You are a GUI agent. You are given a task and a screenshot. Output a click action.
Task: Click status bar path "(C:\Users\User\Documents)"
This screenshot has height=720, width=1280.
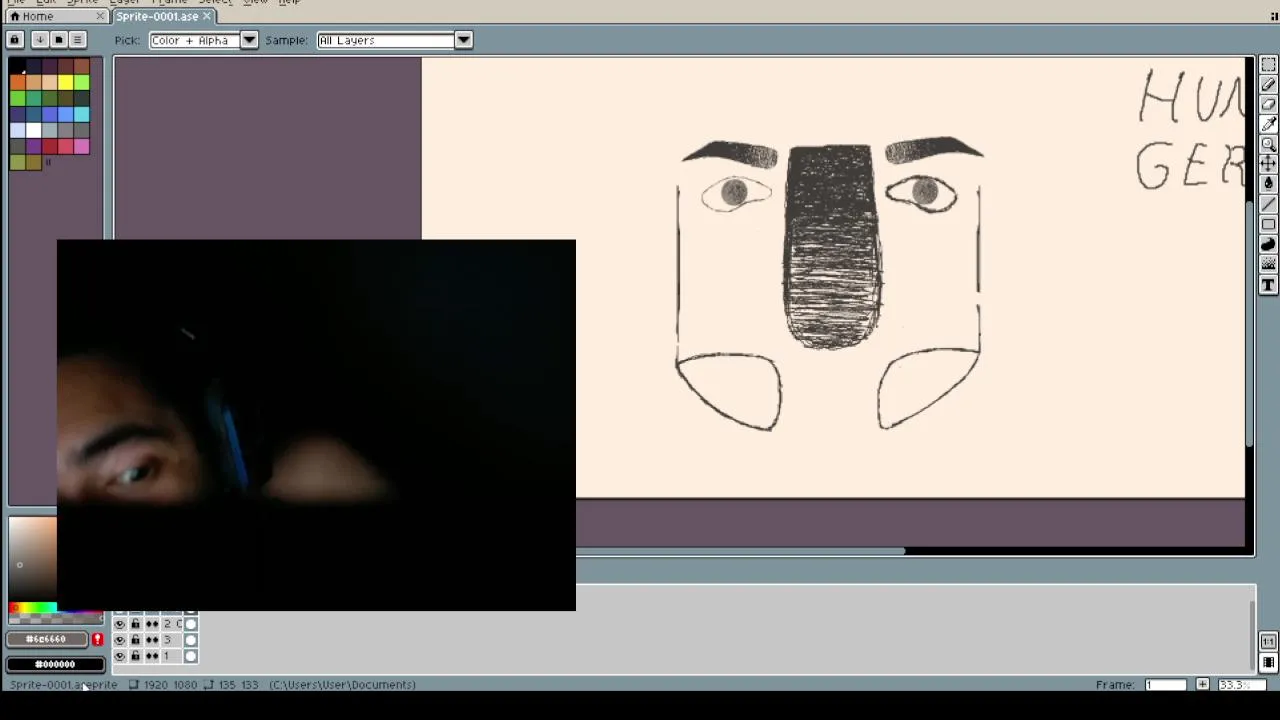(342, 685)
